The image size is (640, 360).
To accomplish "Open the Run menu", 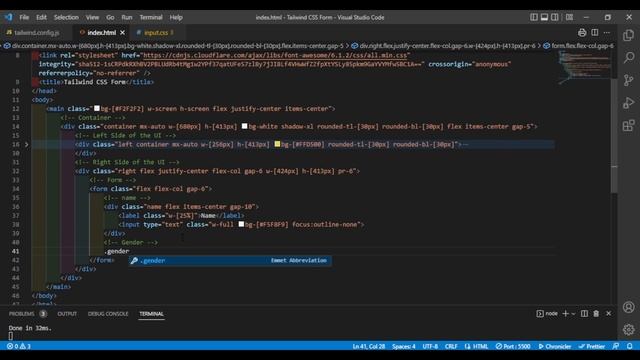I will [x=127, y=17].
